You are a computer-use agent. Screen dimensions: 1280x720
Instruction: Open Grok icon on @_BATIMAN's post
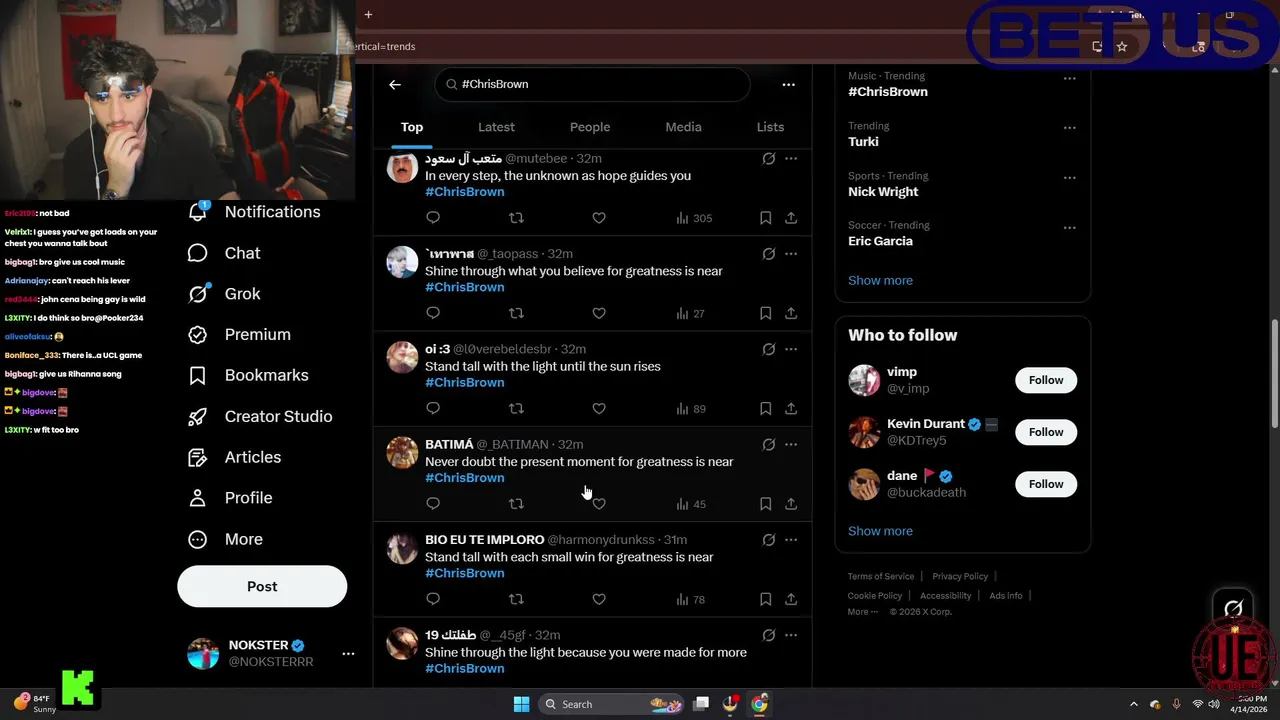769,445
